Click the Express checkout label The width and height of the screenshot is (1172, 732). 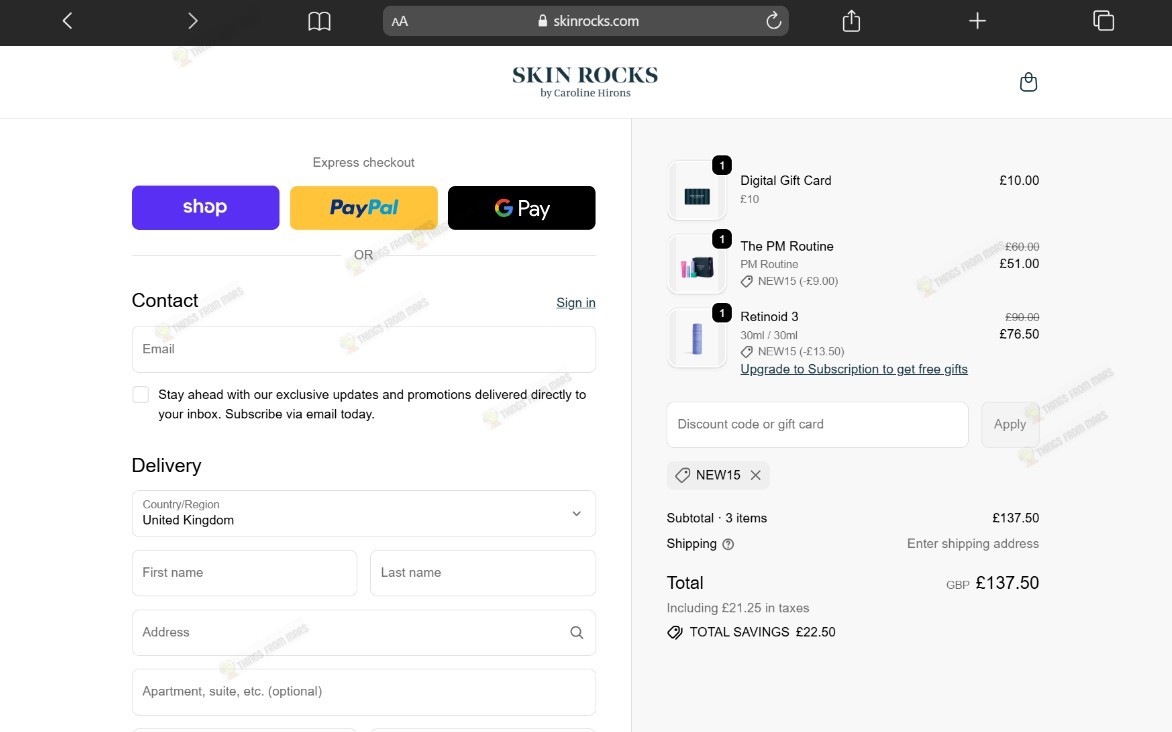click(x=363, y=162)
